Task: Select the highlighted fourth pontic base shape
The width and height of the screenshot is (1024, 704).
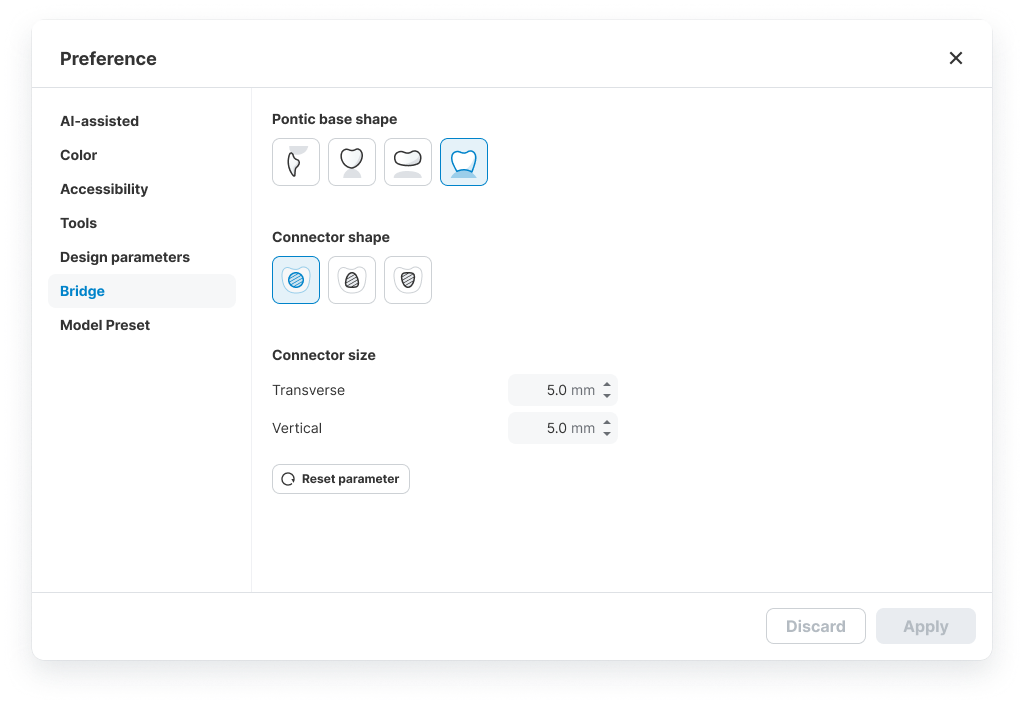Action: [x=464, y=162]
